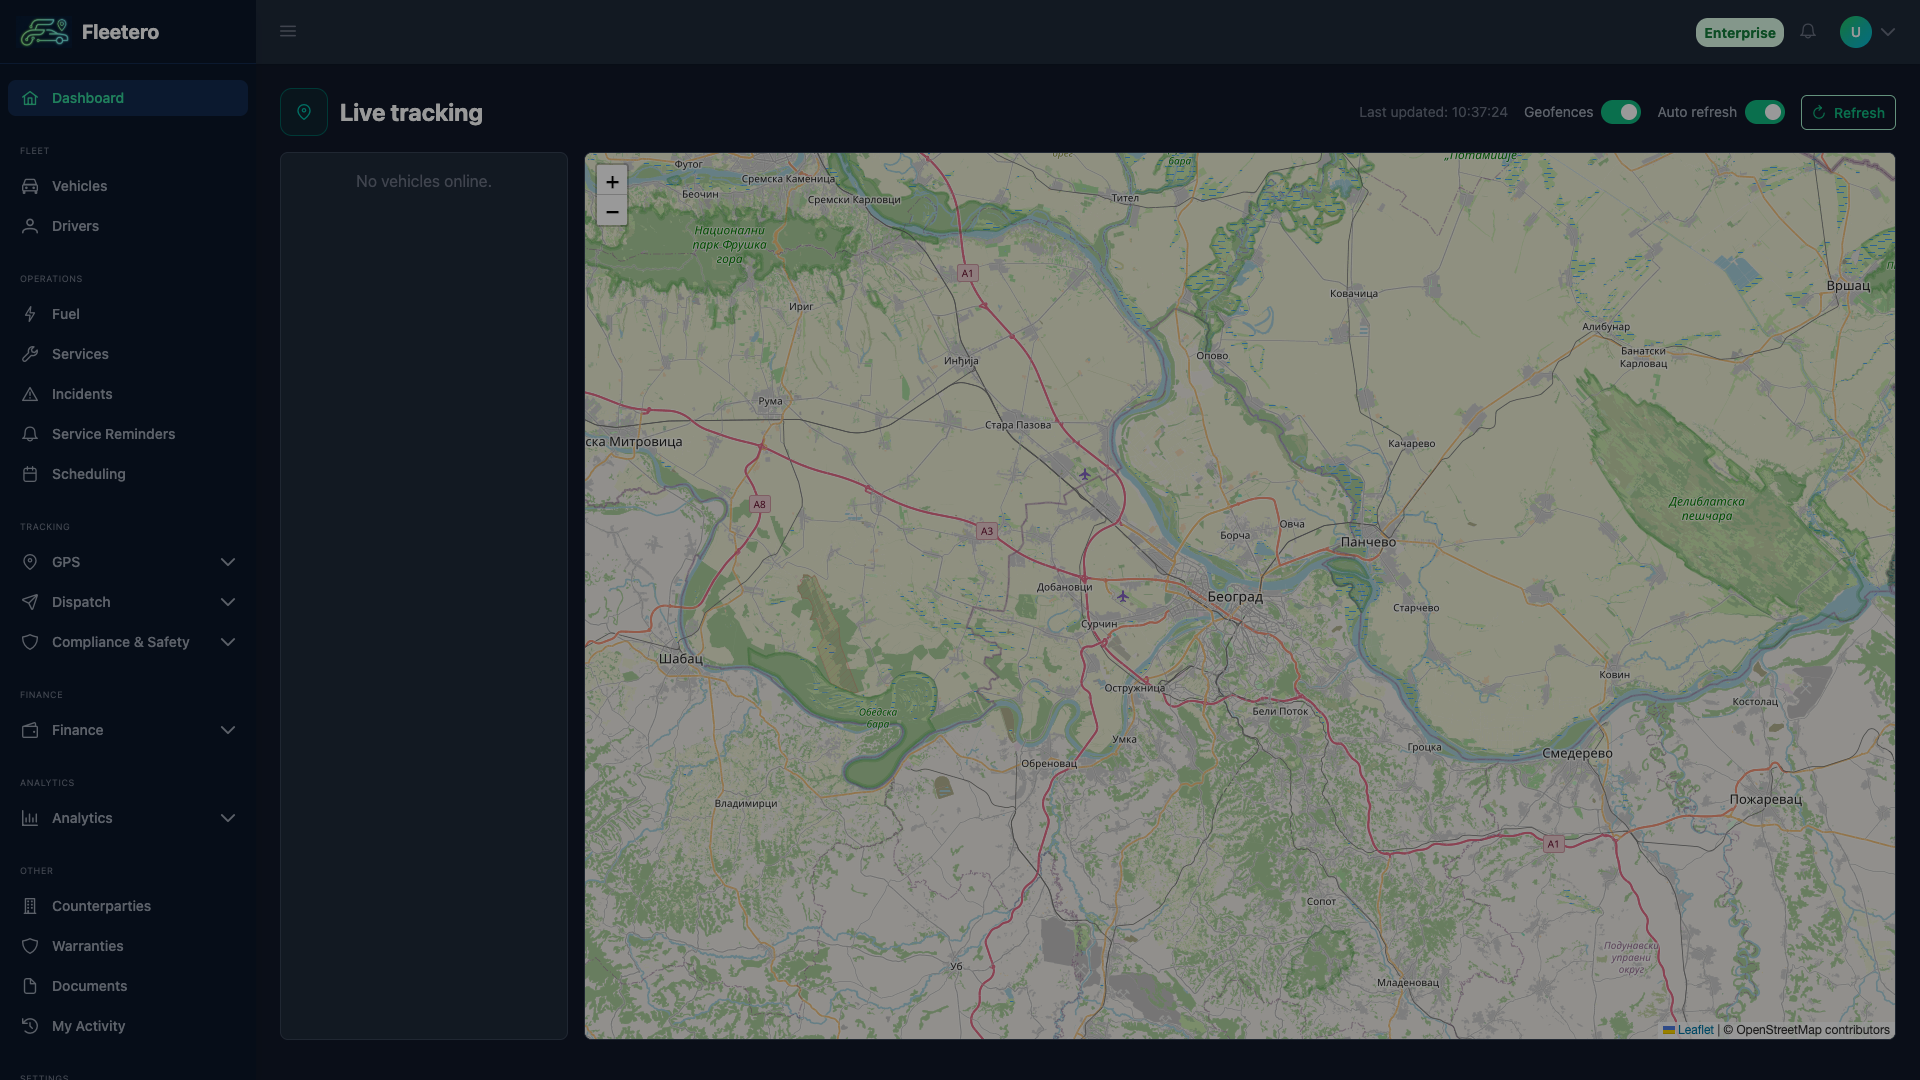Click the 'No vehicles online.' text

click(x=424, y=181)
